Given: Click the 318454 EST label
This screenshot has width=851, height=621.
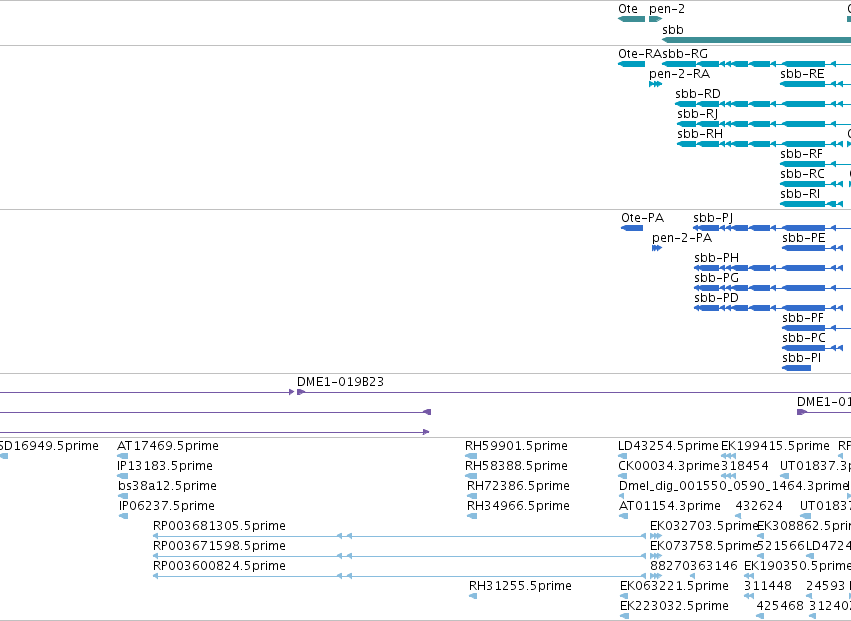Looking at the screenshot, I should tap(745, 466).
